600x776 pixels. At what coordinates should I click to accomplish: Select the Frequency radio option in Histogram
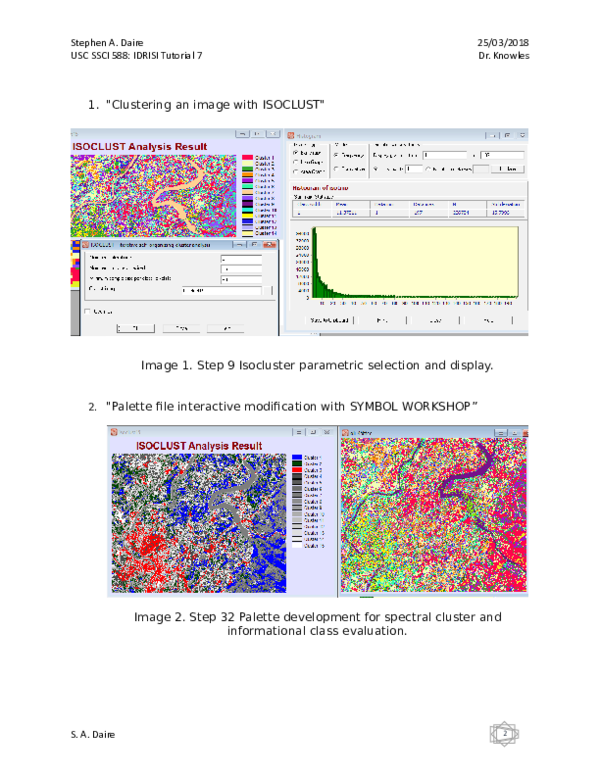point(336,155)
